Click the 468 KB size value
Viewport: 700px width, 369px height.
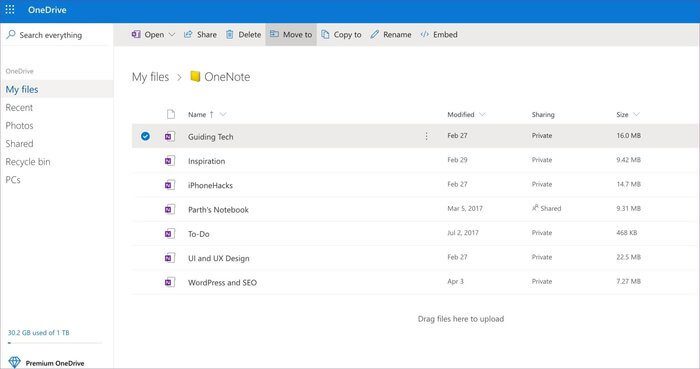tap(627, 232)
